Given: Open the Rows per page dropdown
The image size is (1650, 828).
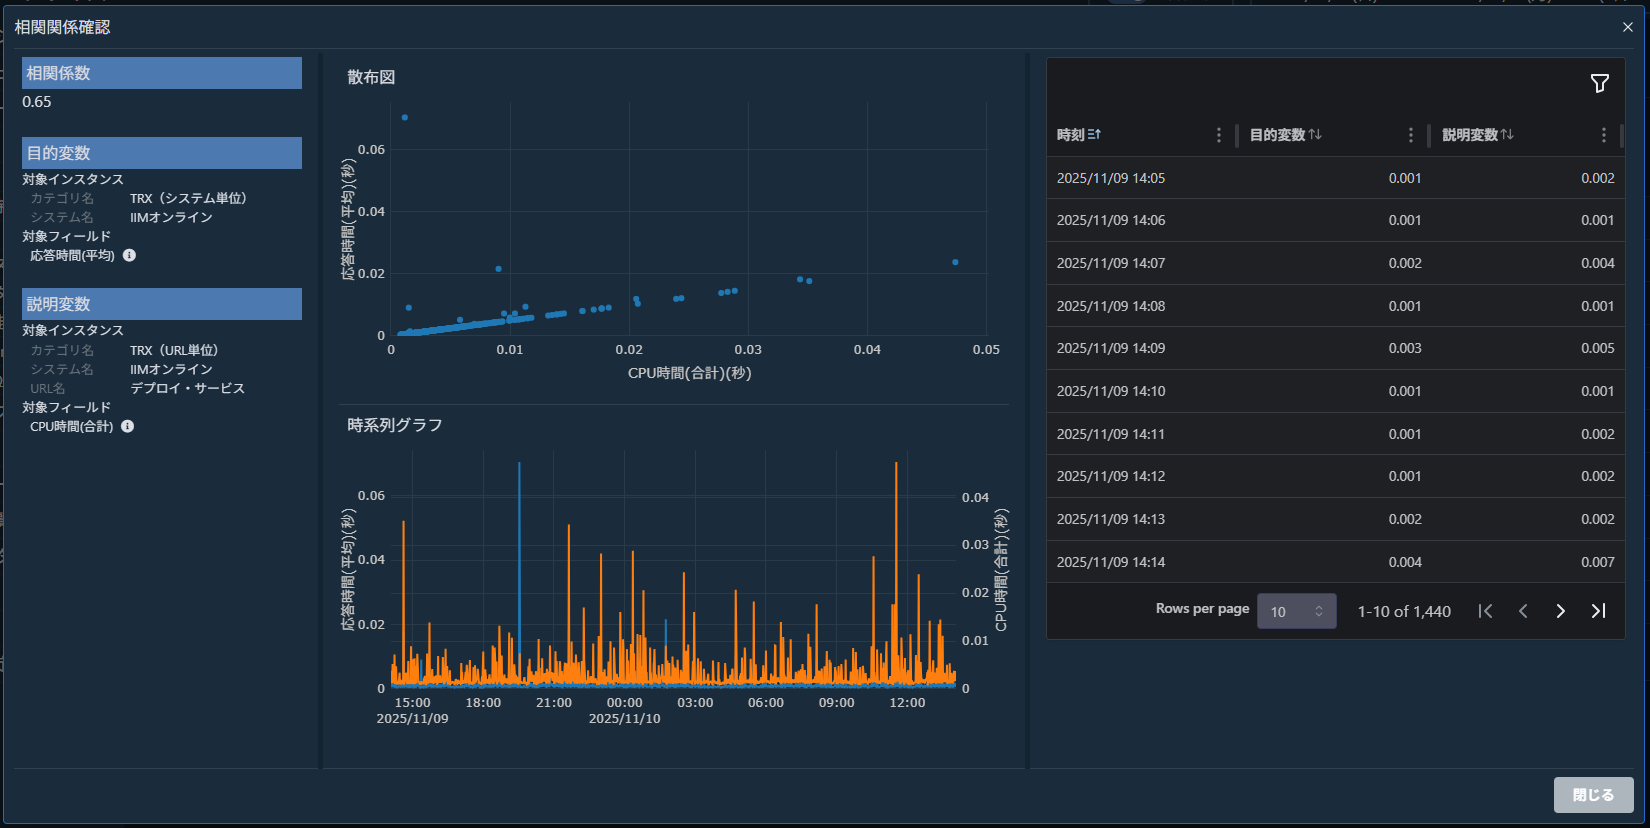Looking at the screenshot, I should tap(1296, 611).
